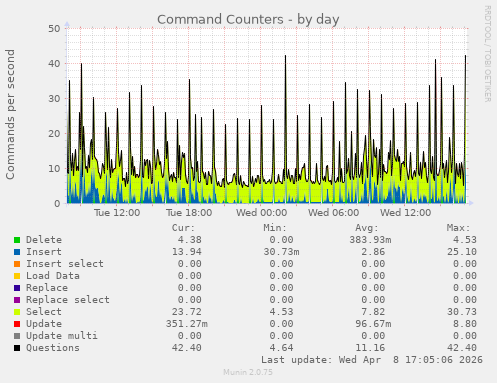Click Insert maximum value 25.10
Screen dimensions: 497x383
(462, 252)
